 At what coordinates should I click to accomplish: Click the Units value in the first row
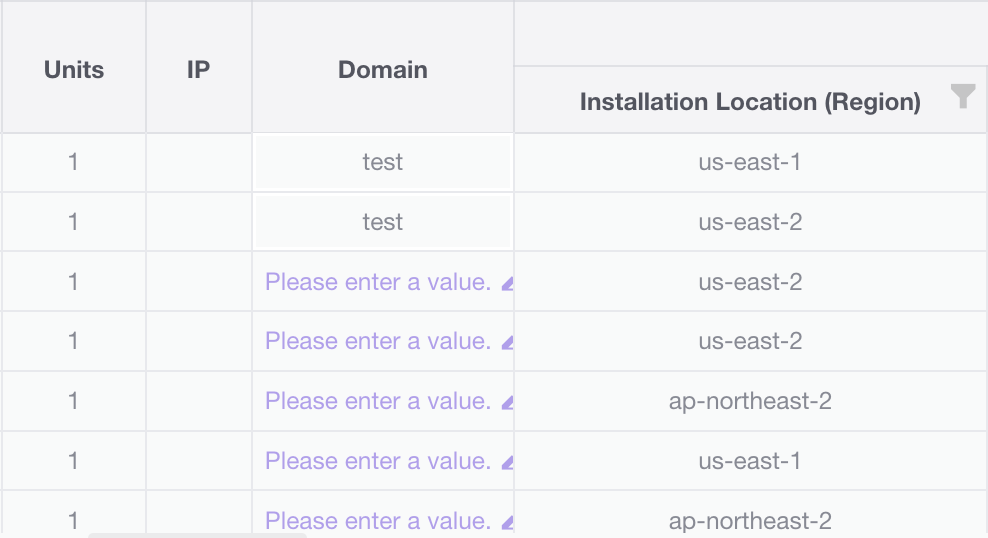pyautogui.click(x=73, y=162)
